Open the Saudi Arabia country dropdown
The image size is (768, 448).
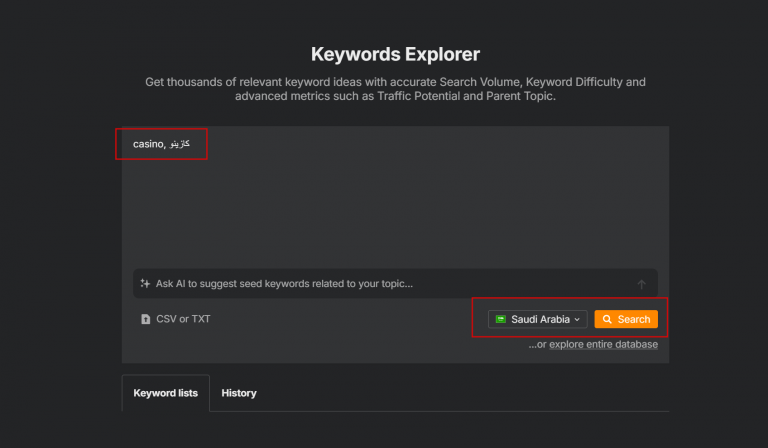tap(538, 319)
